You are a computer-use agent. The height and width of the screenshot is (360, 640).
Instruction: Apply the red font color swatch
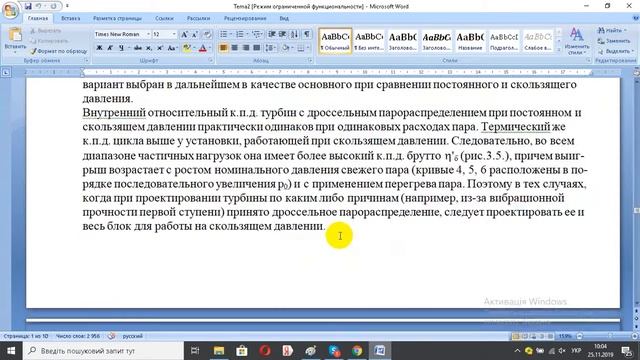point(202,48)
